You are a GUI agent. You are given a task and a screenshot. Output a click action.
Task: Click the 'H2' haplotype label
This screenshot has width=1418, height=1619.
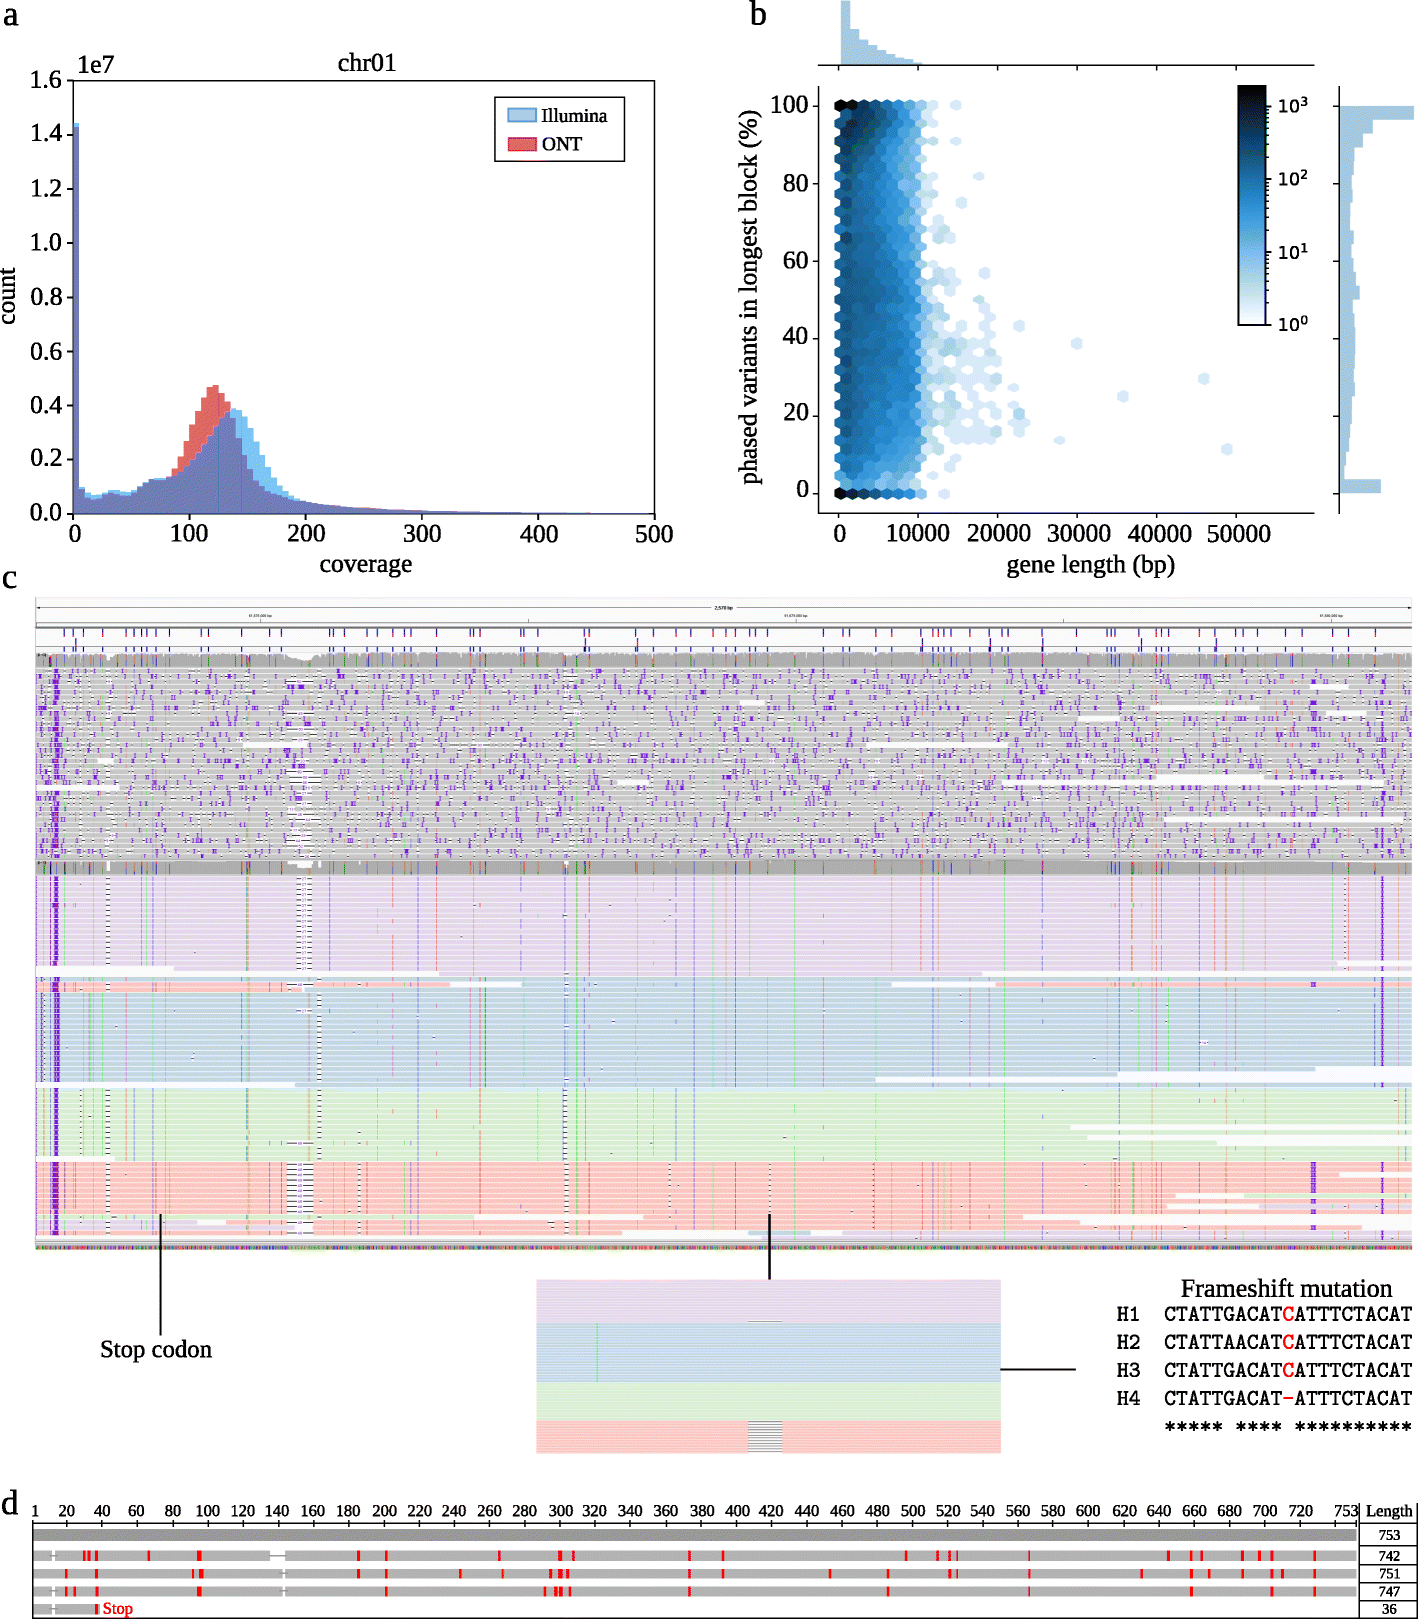click(1128, 1342)
